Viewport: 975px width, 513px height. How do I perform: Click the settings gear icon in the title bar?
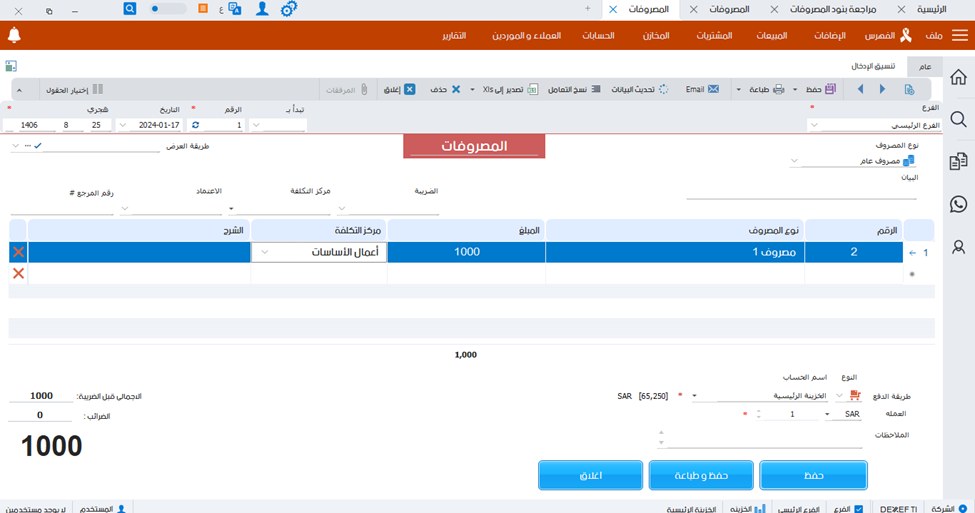coord(288,9)
